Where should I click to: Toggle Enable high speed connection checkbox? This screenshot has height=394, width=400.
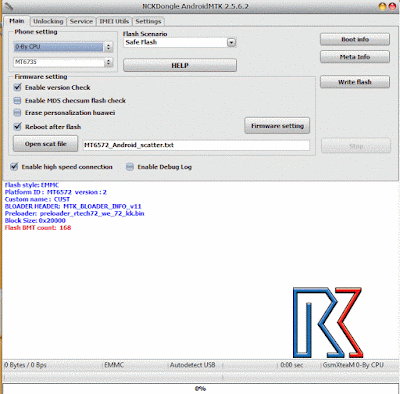click(x=14, y=167)
